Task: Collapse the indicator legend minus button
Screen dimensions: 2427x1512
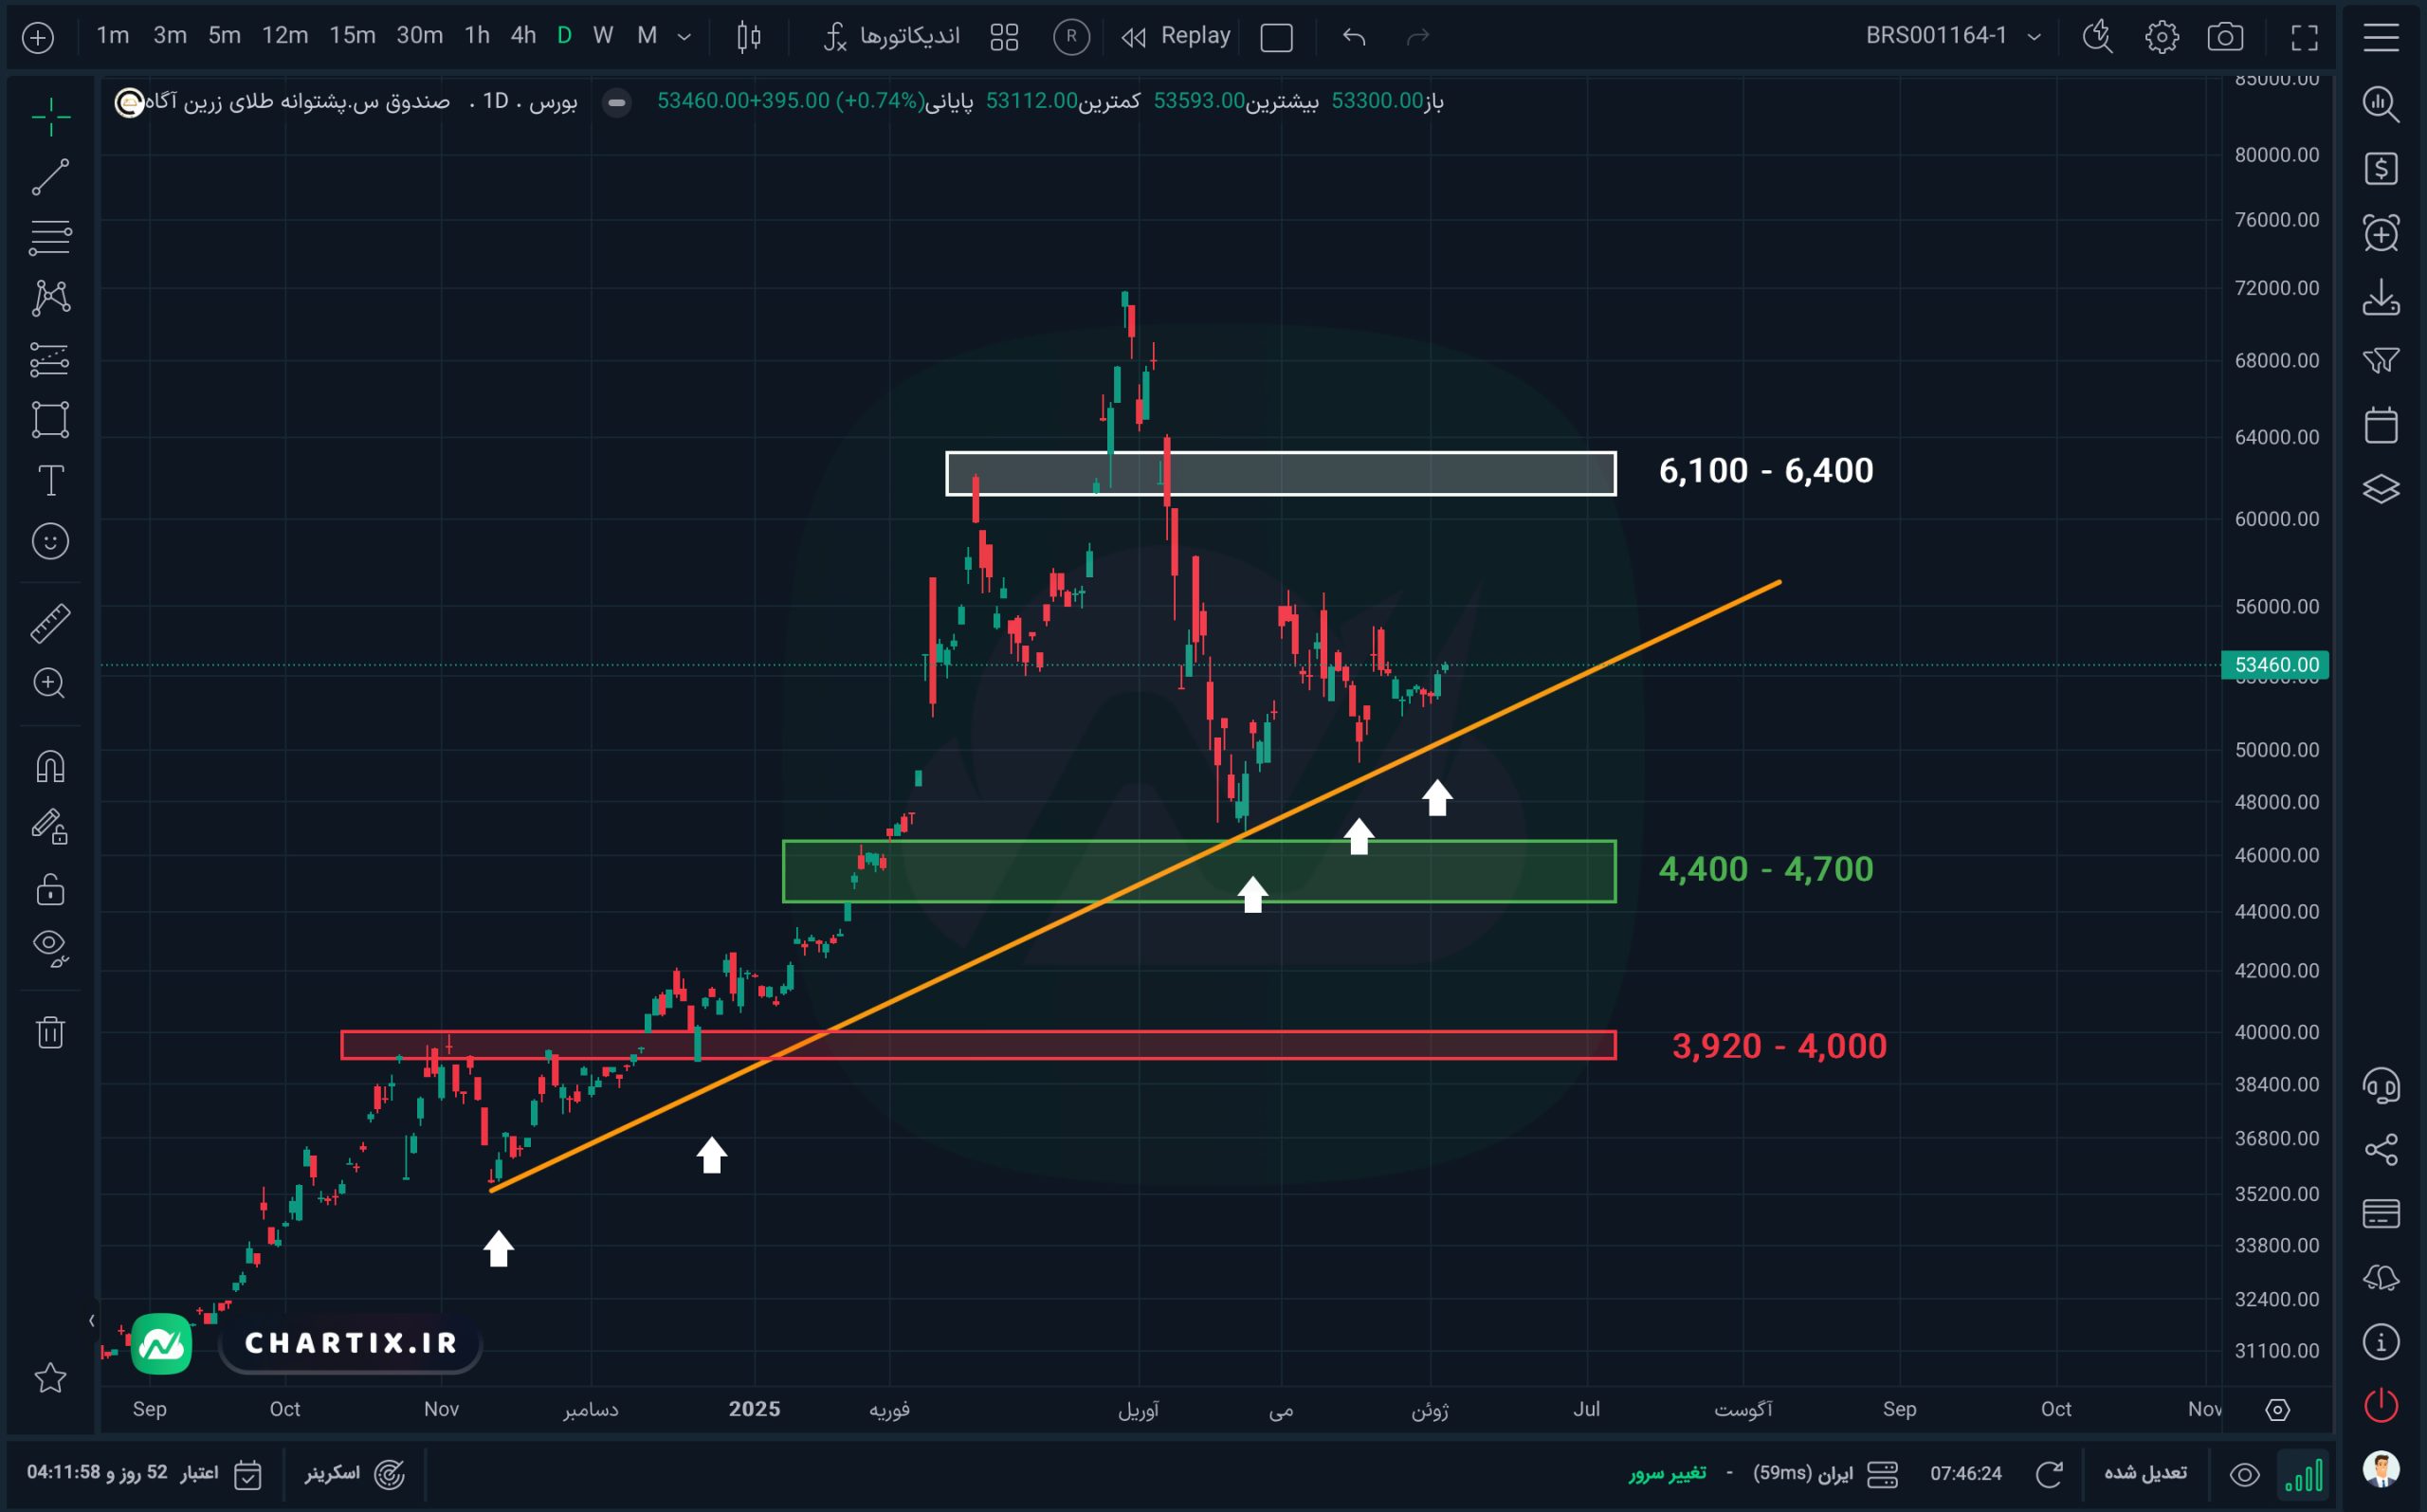Action: pyautogui.click(x=617, y=102)
